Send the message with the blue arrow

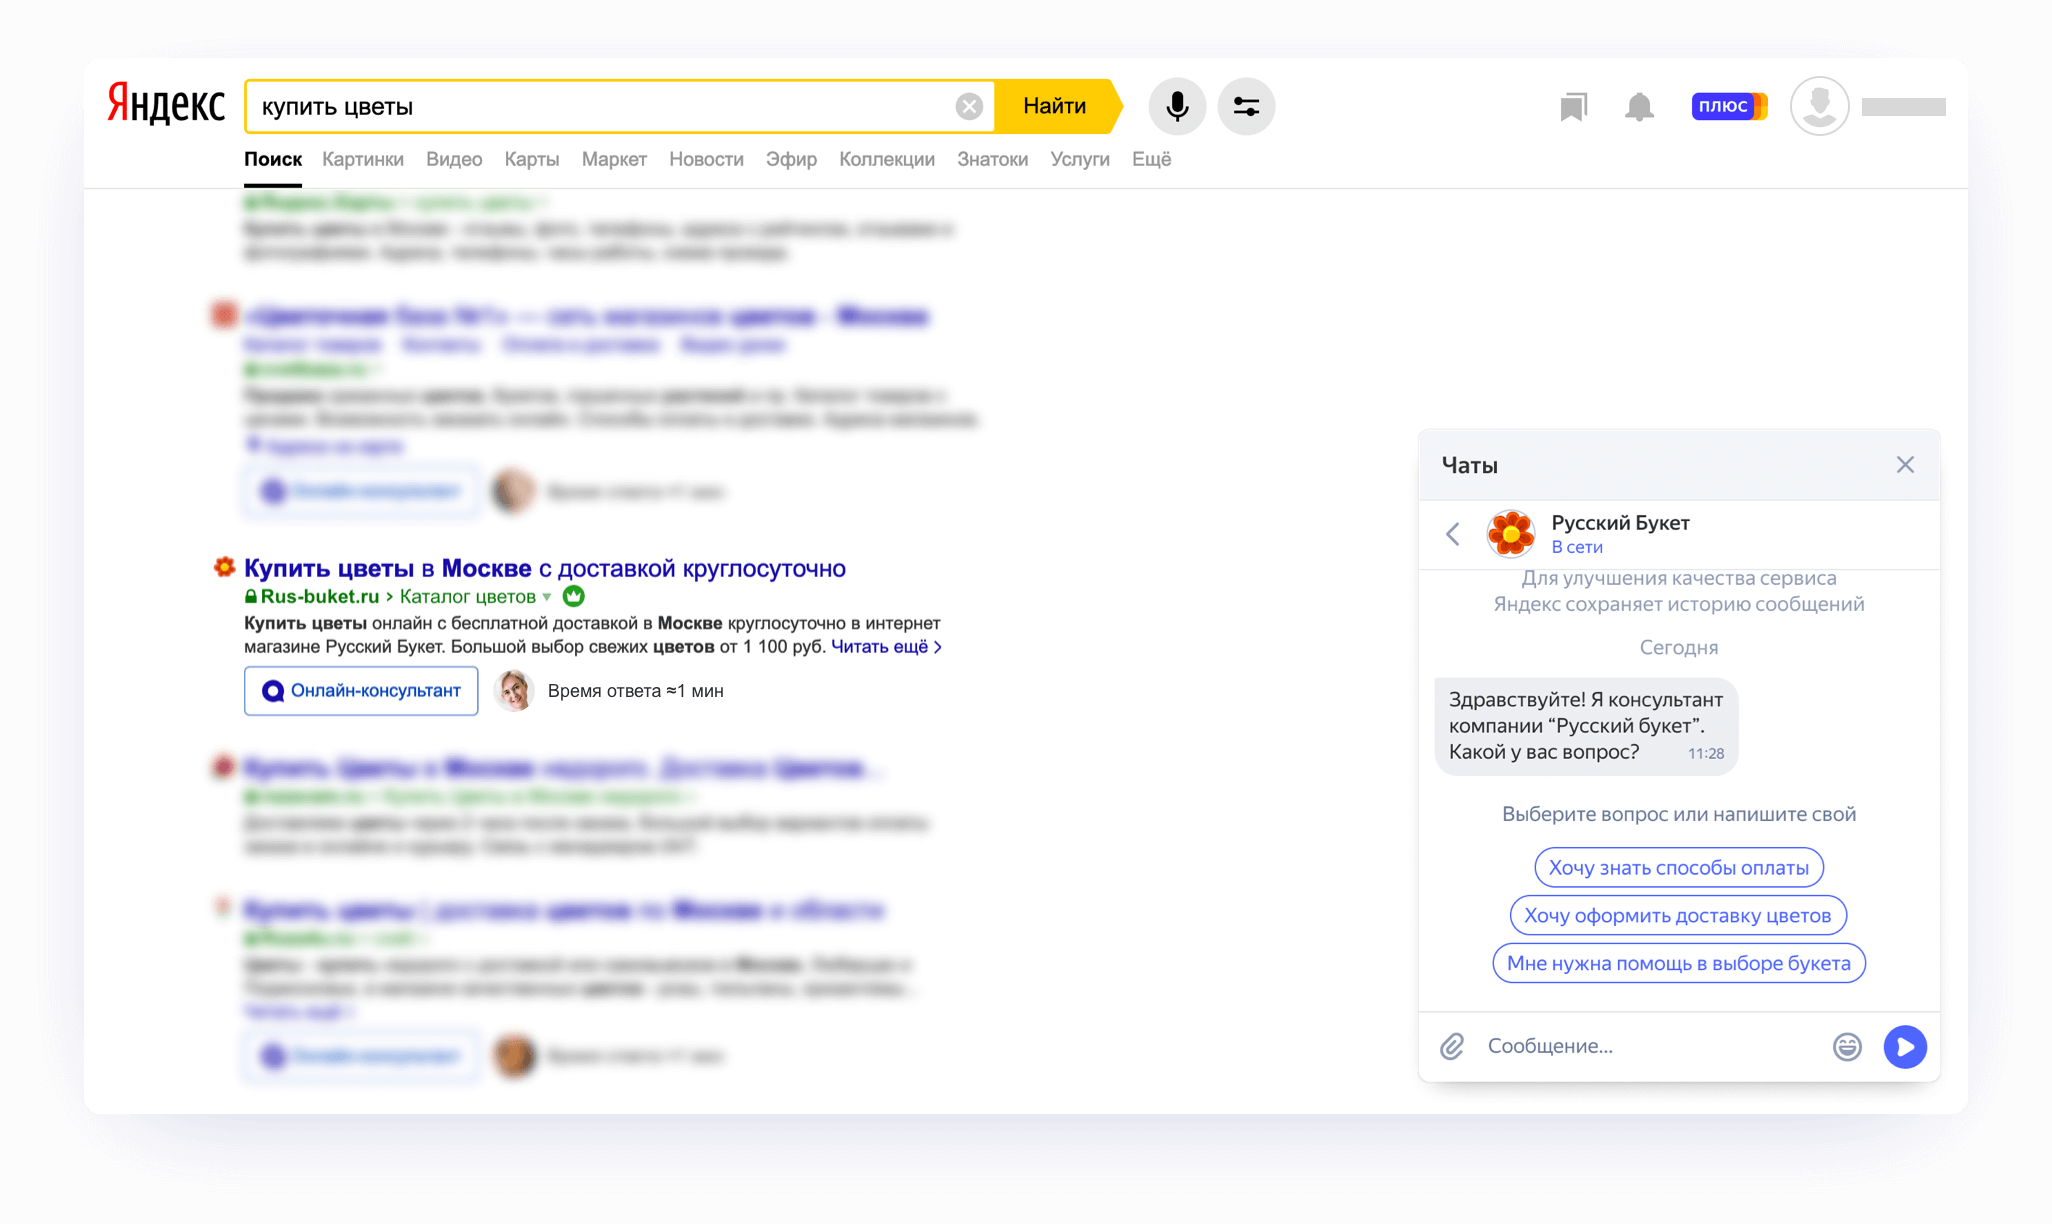pos(1905,1047)
